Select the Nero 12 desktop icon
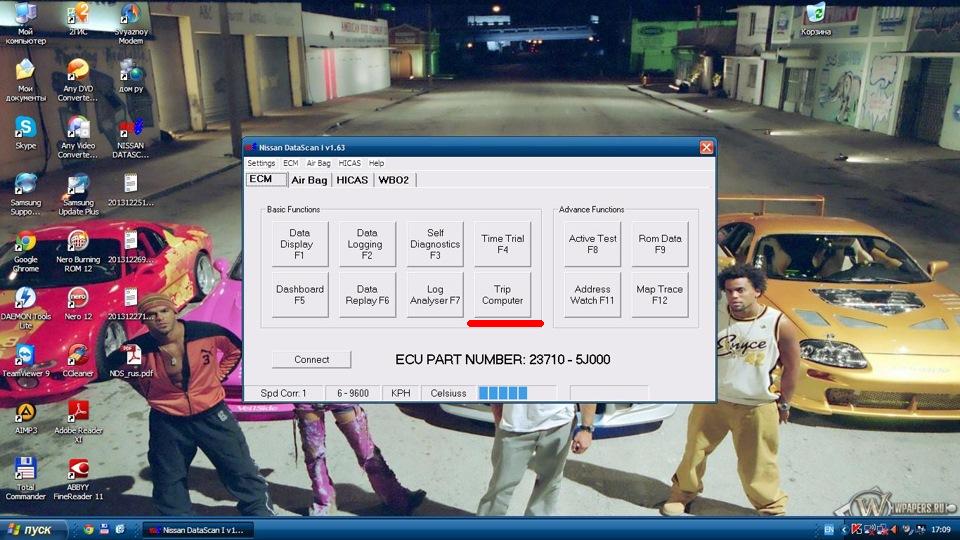The width and height of the screenshot is (960, 540). pos(78,304)
